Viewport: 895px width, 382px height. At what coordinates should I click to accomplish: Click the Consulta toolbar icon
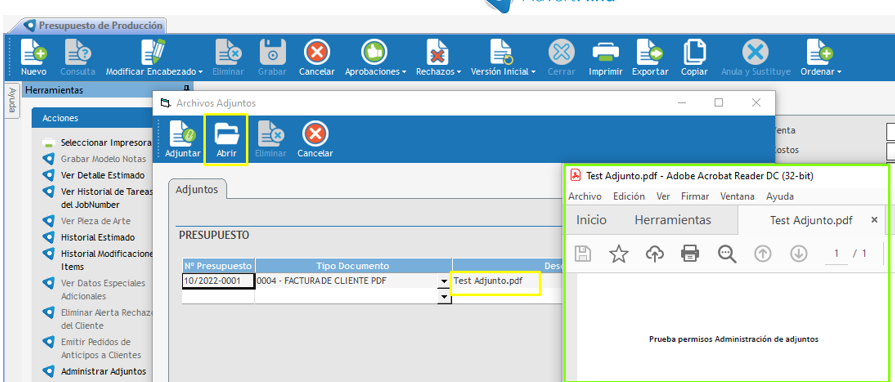tap(78, 53)
